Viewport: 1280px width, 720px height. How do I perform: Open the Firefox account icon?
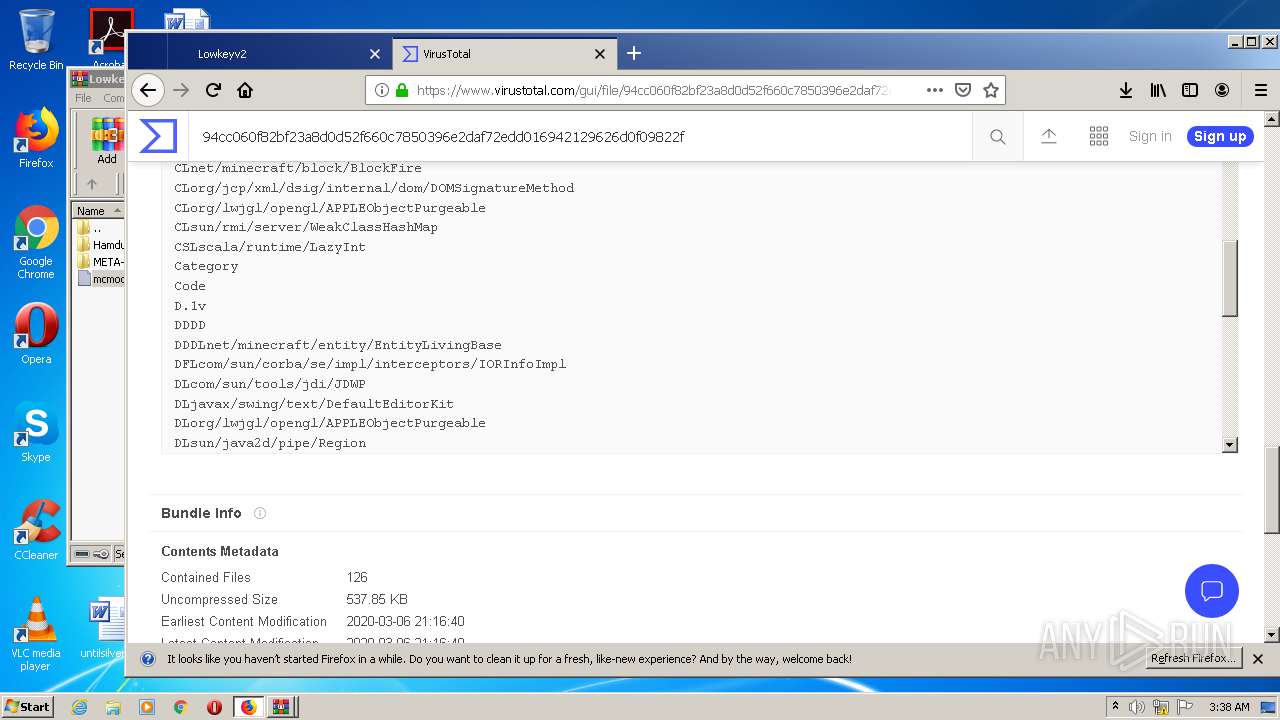click(x=1222, y=90)
